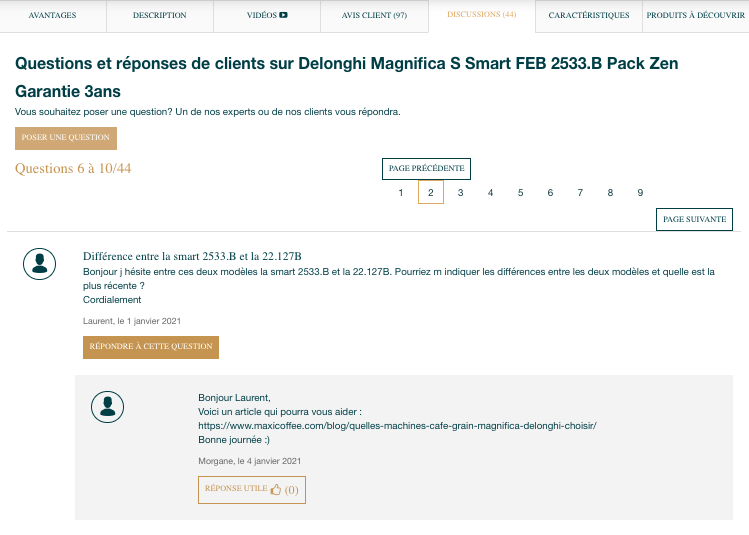Open the Avantages tab
The height and width of the screenshot is (535, 749).
point(52,16)
